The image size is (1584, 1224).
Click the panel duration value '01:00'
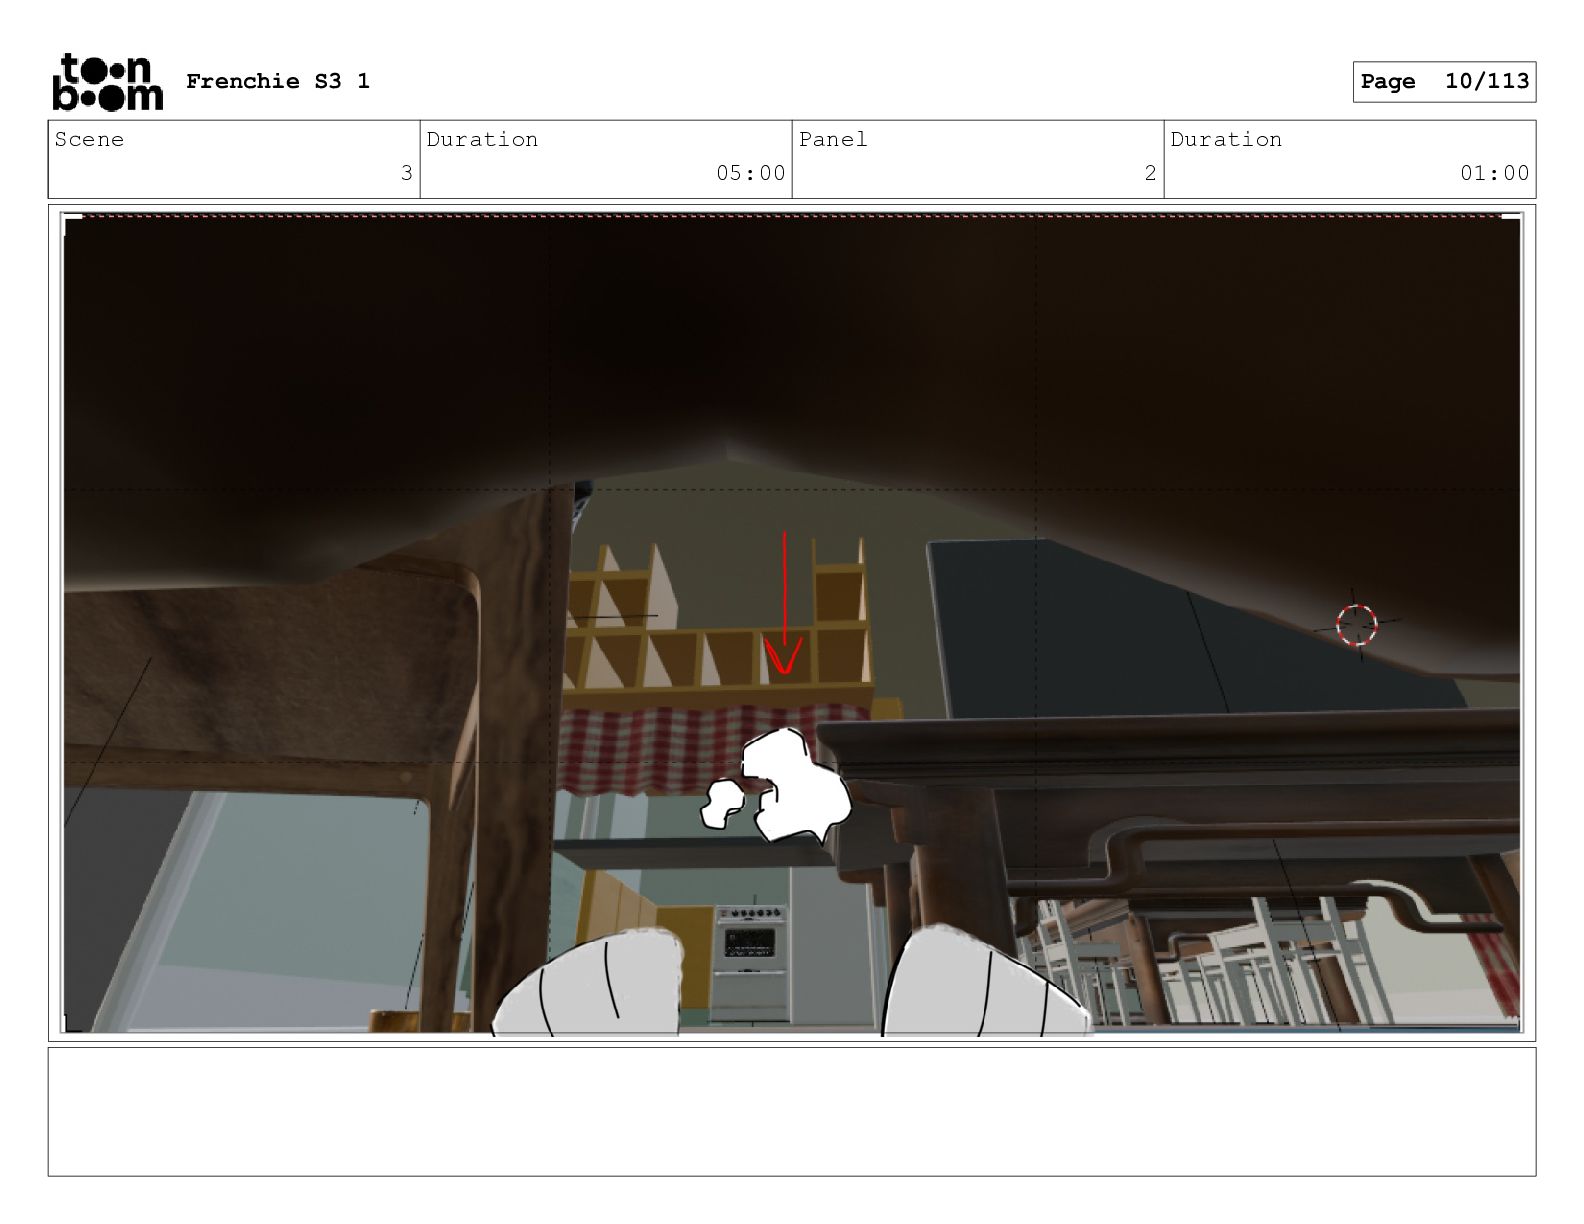click(x=1494, y=173)
